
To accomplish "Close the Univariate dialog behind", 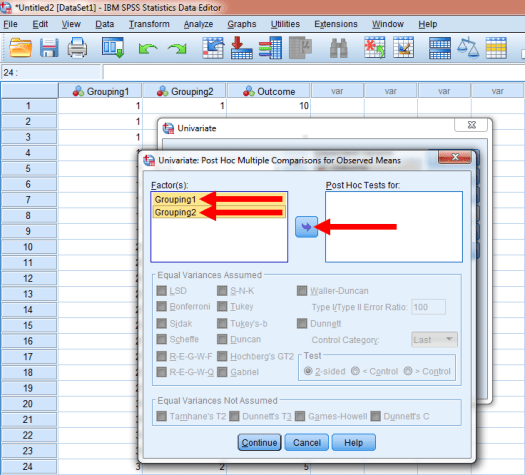I will pos(471,125).
